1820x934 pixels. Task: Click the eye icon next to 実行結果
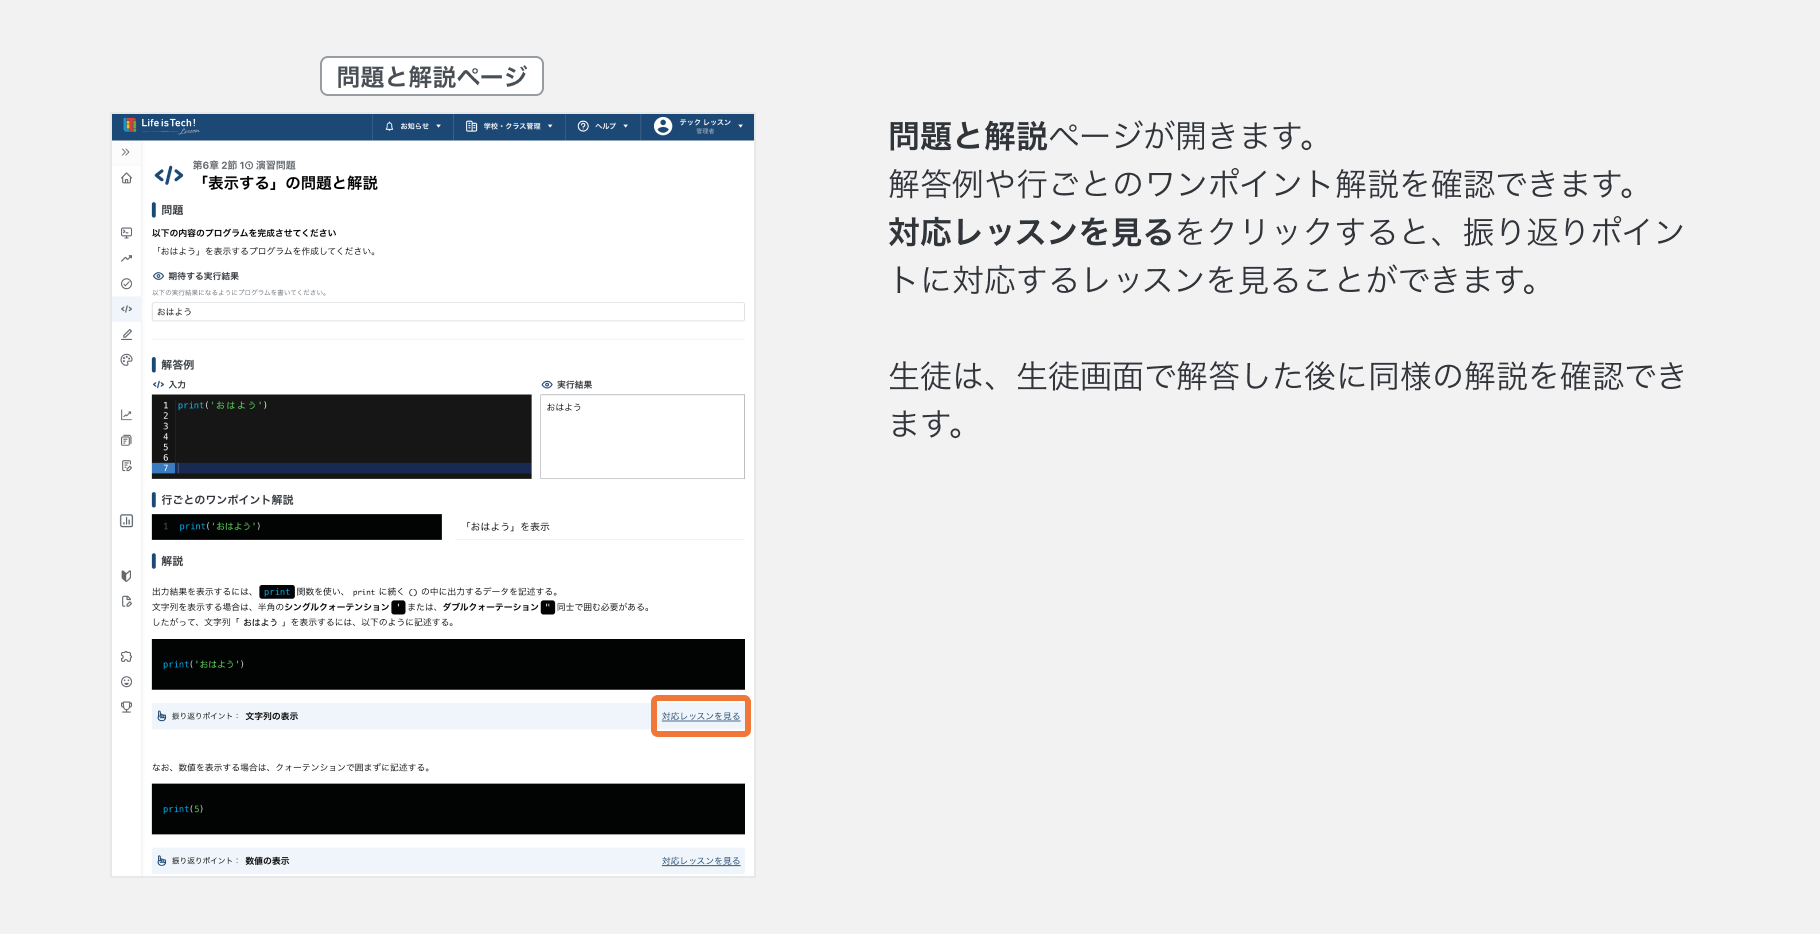pyautogui.click(x=547, y=385)
